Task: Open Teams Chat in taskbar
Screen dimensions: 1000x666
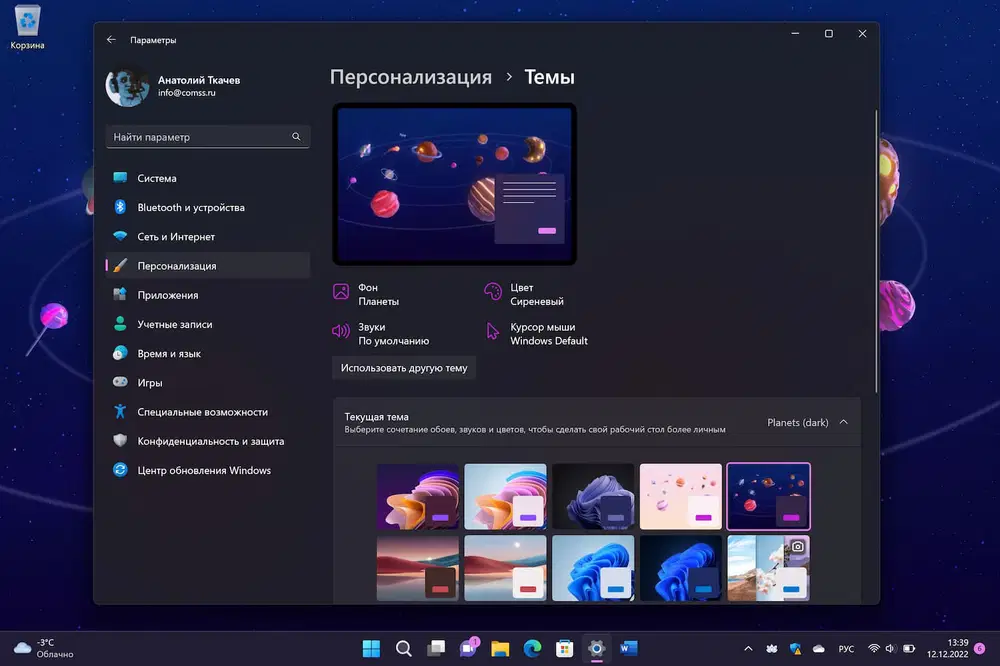Action: (x=469, y=649)
